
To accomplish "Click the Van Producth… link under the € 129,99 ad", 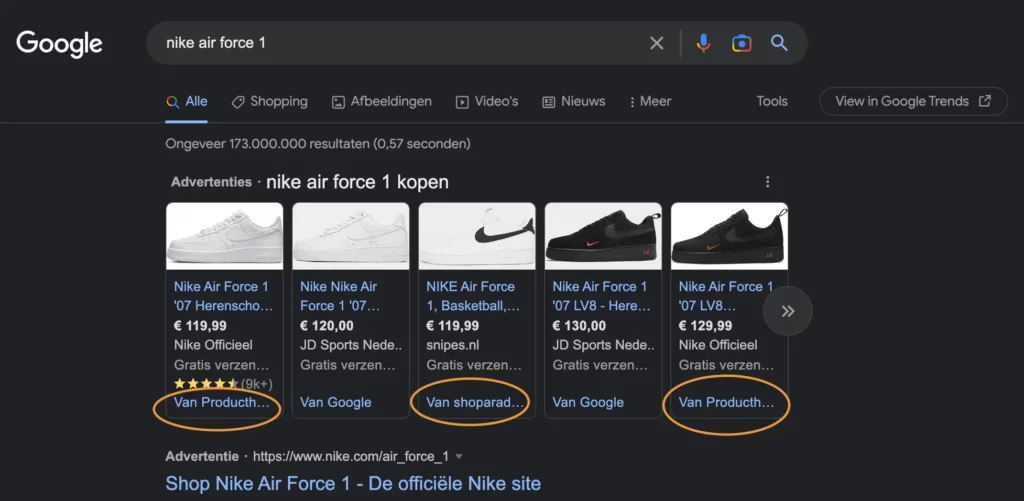I will pyautogui.click(x=726, y=402).
